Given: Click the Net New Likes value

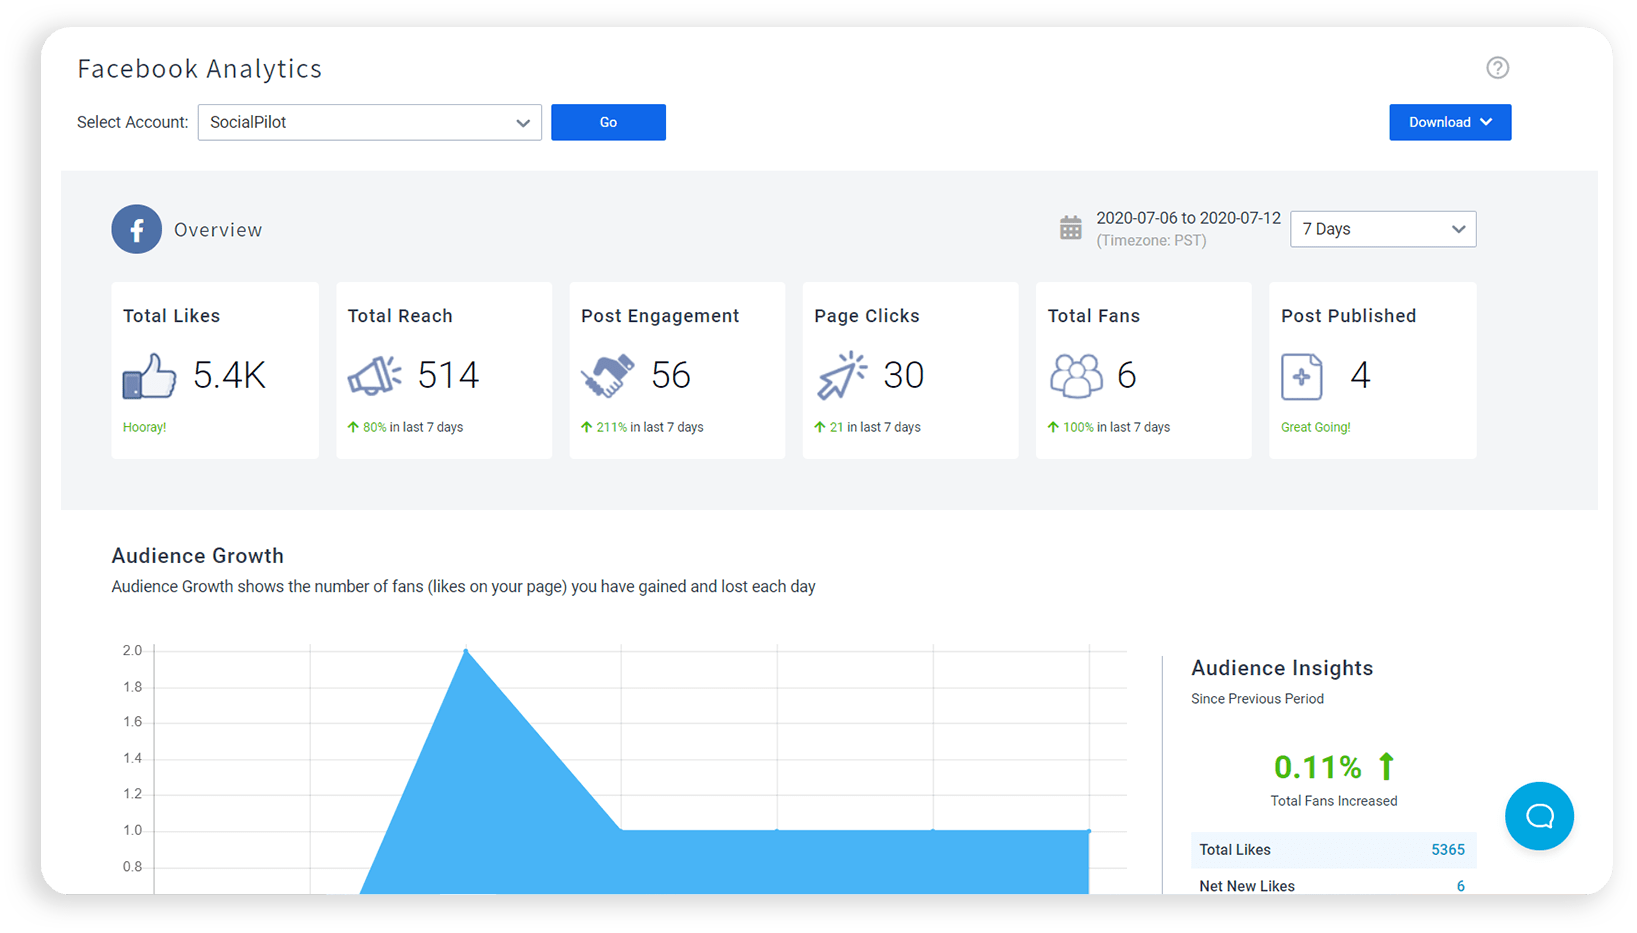Looking at the screenshot, I should (x=1459, y=886).
